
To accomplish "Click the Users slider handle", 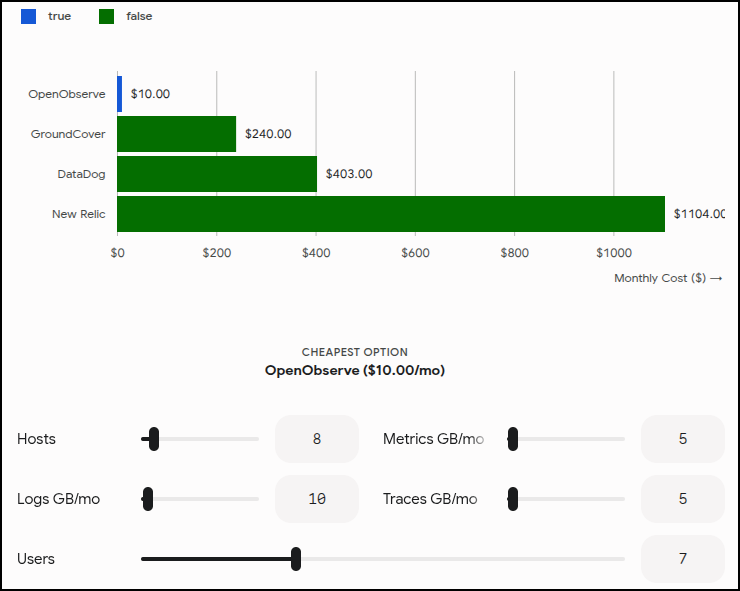I will [x=296, y=559].
